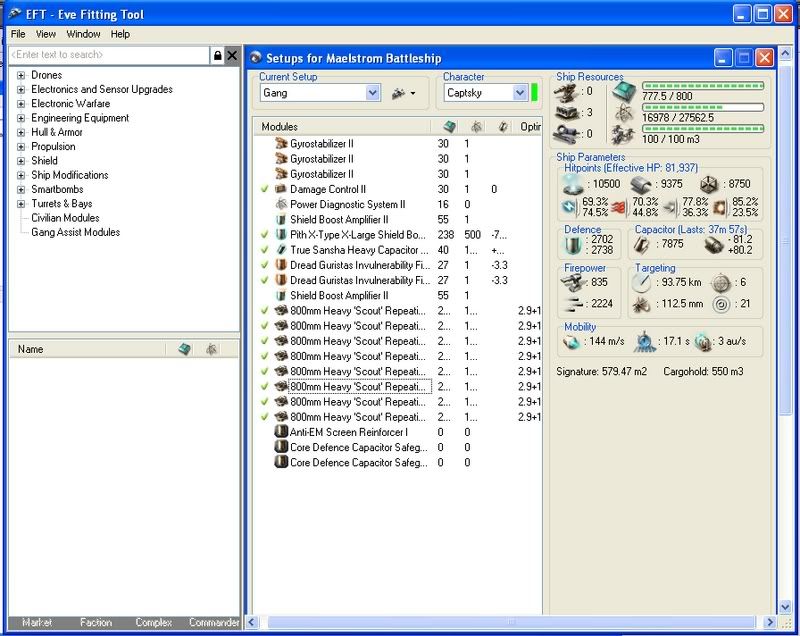Click the CPU resource icon next to 777.5 / 800
This screenshot has height=636, width=800.
(624, 91)
